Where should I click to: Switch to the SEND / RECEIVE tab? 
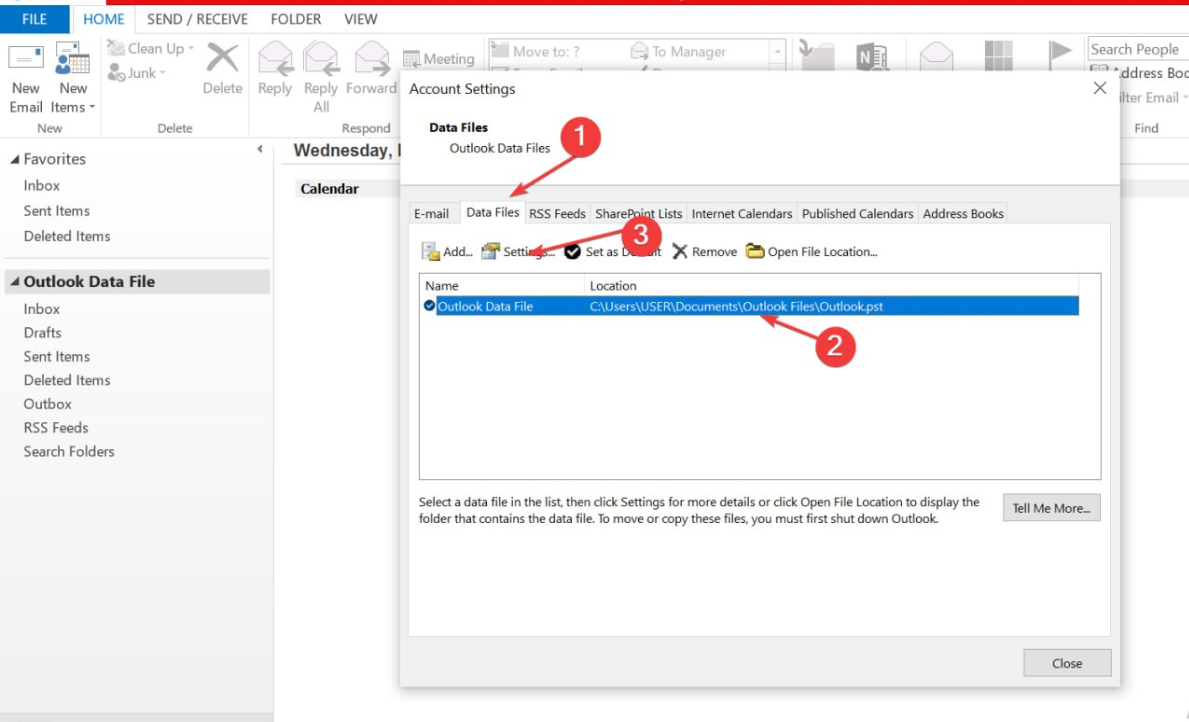point(197,19)
